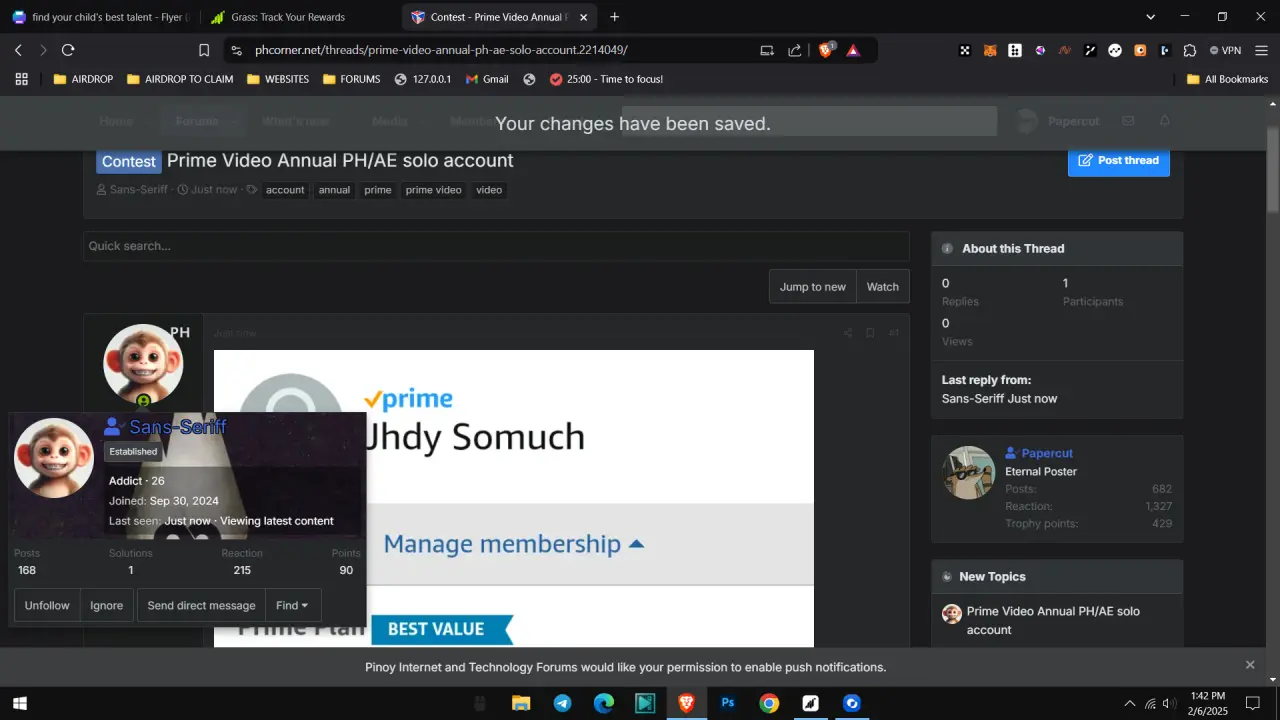
Task: Open the volume icon in system tray
Action: (x=1168, y=703)
